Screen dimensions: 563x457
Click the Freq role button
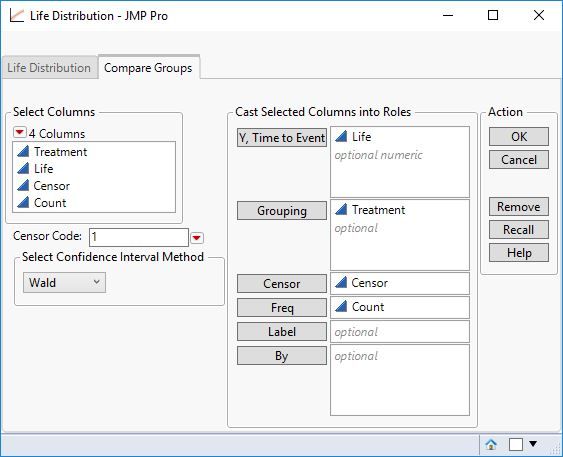[282, 308]
